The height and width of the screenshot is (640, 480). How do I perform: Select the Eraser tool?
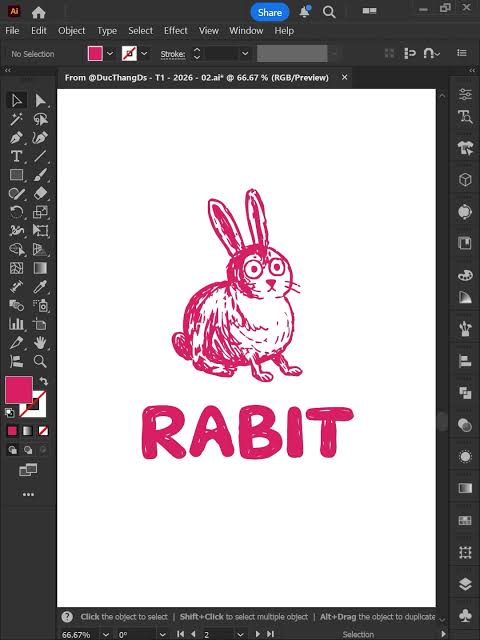click(40, 193)
